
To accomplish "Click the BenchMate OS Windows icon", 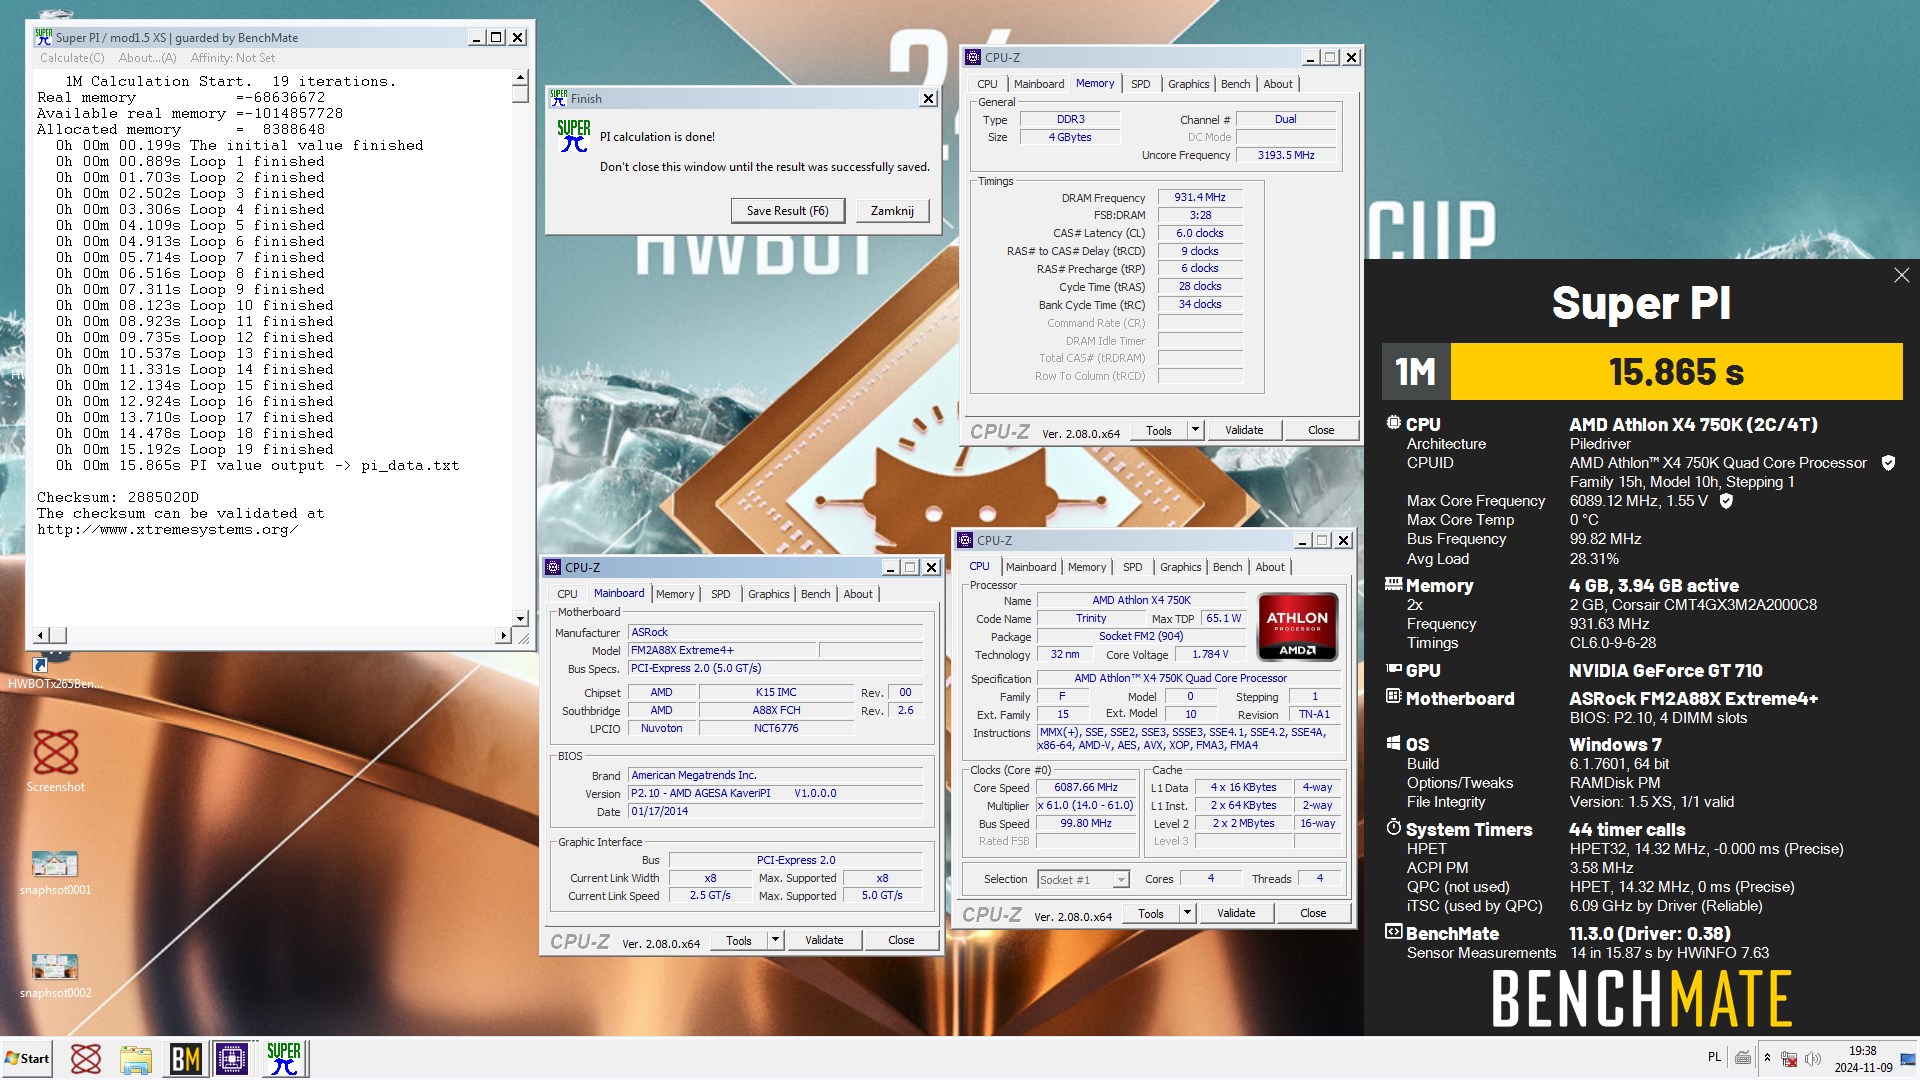I will 1393,743.
